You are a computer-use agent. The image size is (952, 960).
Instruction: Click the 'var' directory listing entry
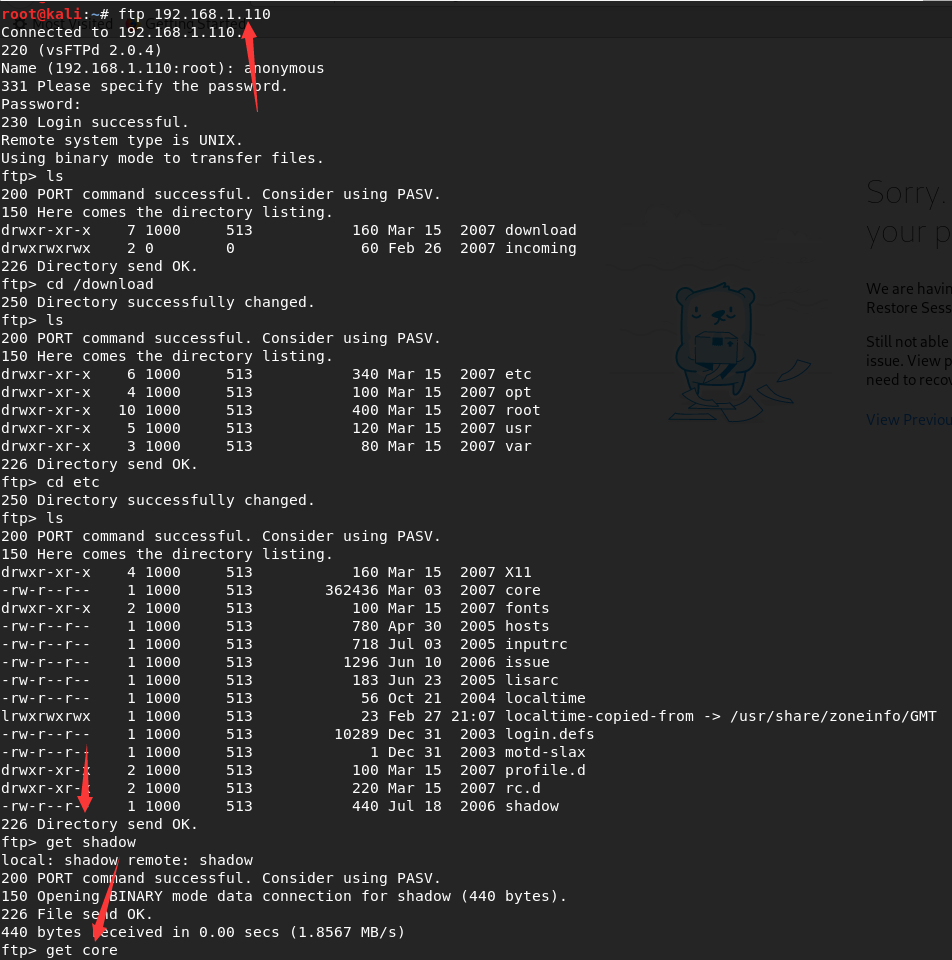point(518,446)
